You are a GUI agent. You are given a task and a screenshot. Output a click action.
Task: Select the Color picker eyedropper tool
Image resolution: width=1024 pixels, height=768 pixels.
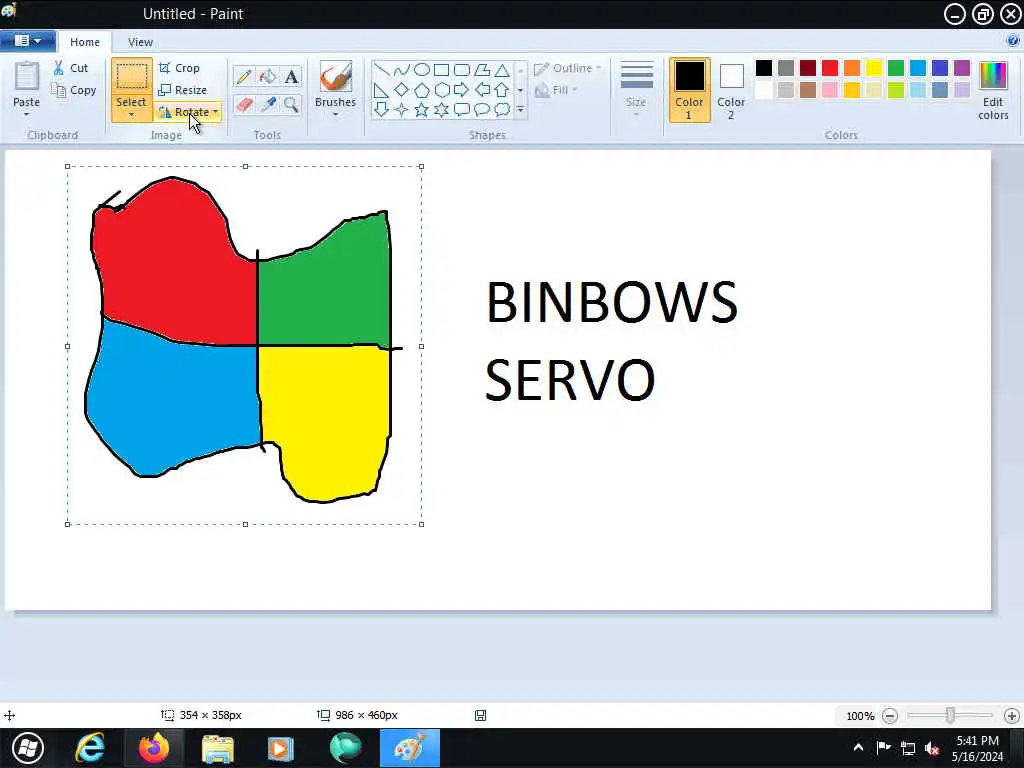pos(268,104)
